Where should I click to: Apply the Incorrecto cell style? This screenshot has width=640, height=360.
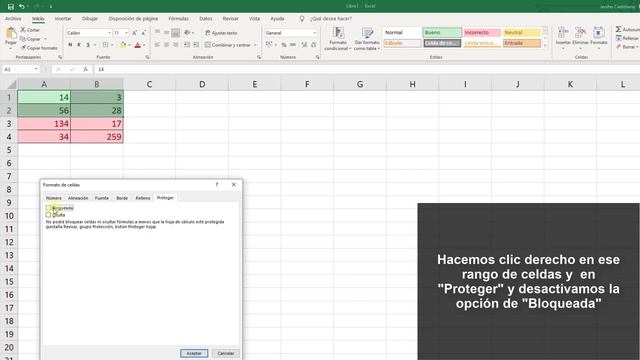point(482,32)
